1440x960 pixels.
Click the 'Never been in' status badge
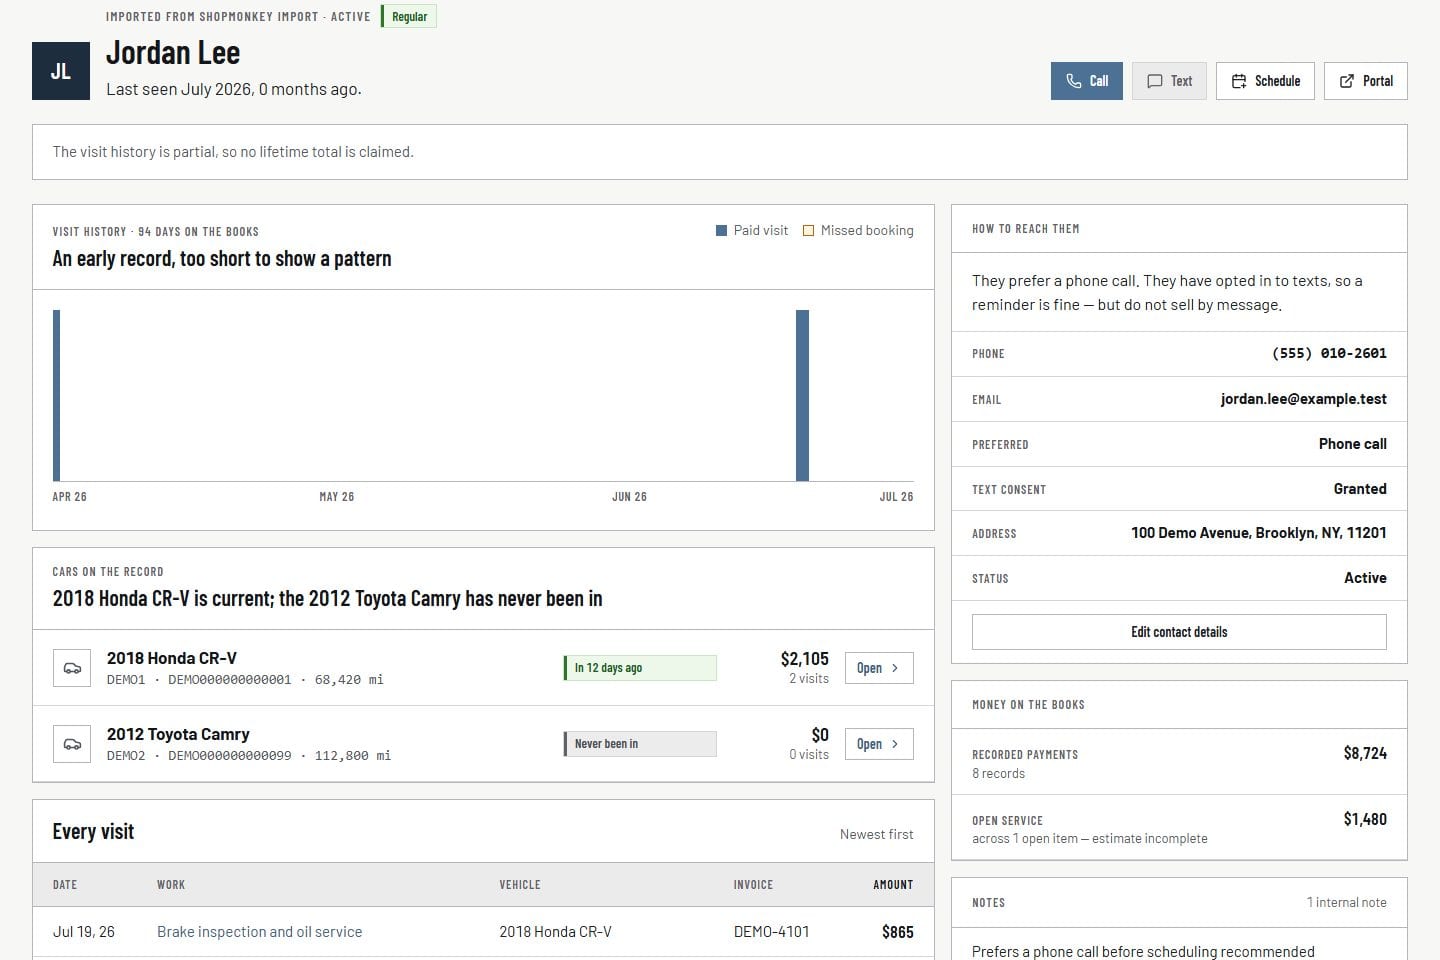pyautogui.click(x=640, y=744)
